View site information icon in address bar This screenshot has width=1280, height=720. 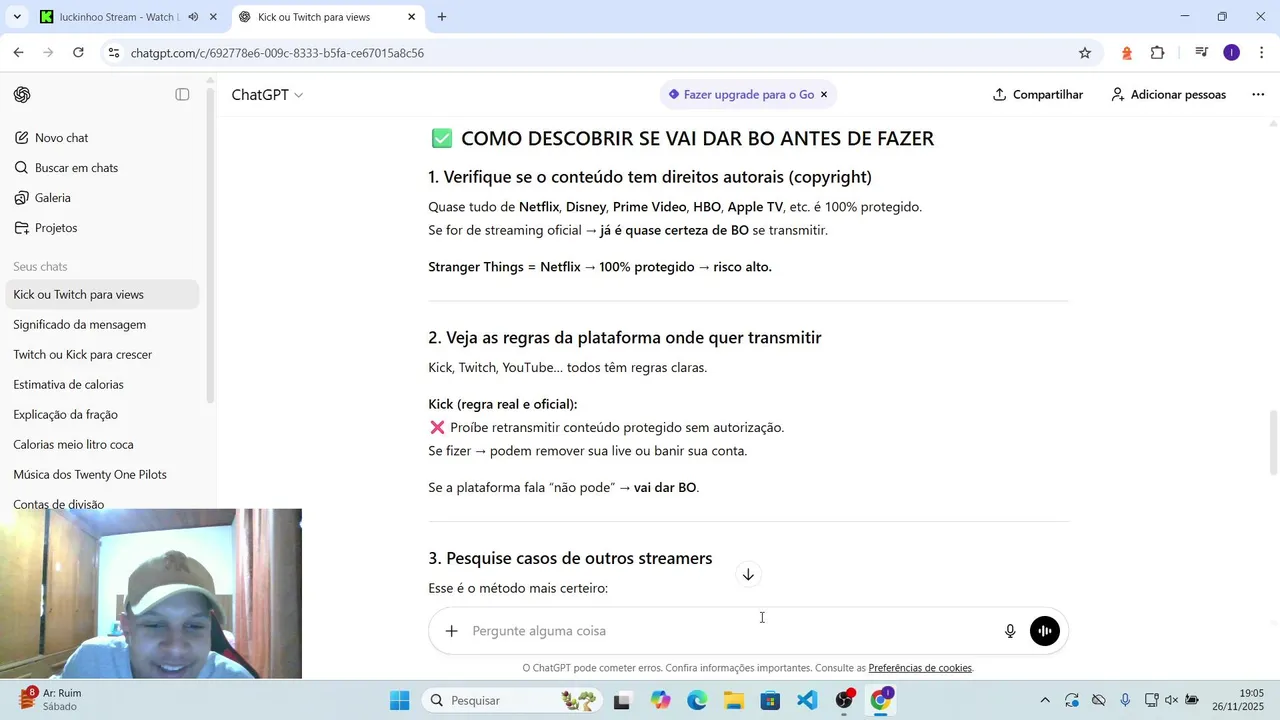(x=114, y=53)
